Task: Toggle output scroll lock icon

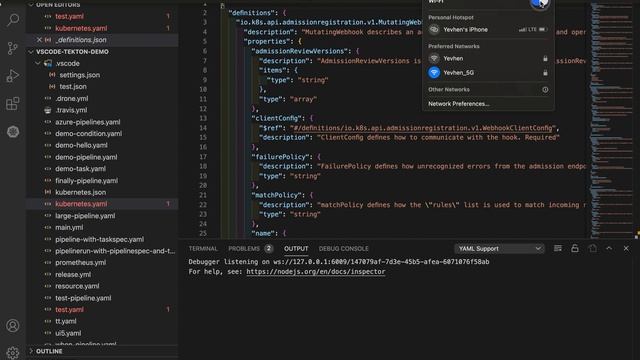Action: click(575, 248)
